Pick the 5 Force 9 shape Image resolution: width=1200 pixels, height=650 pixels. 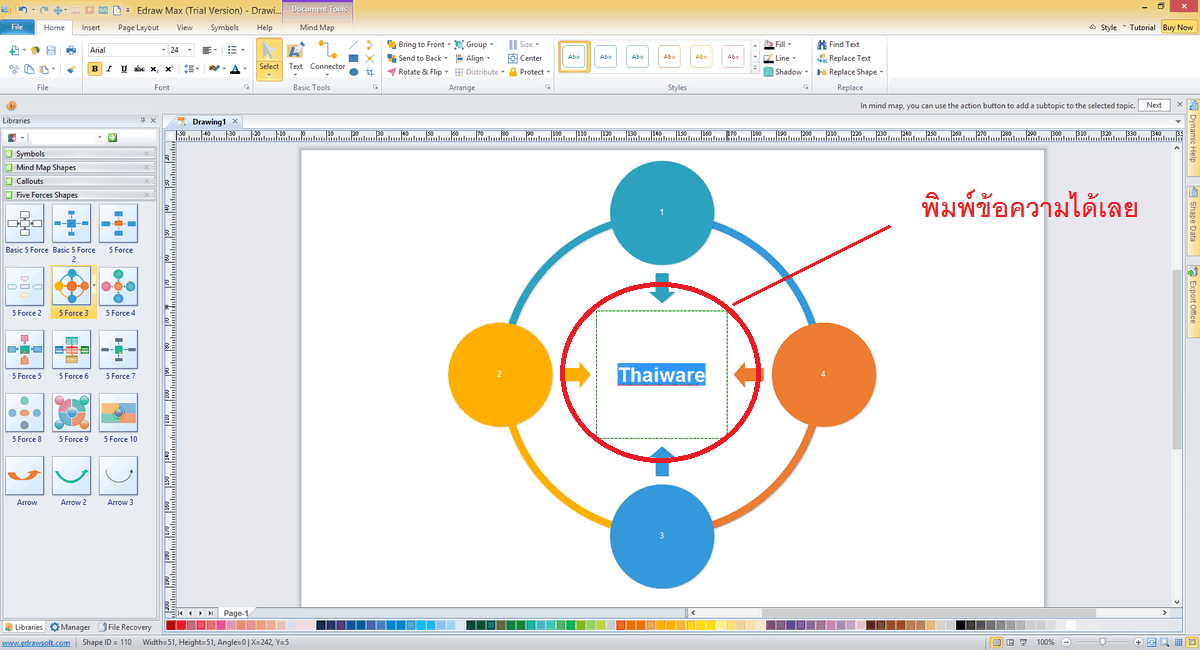pos(73,418)
